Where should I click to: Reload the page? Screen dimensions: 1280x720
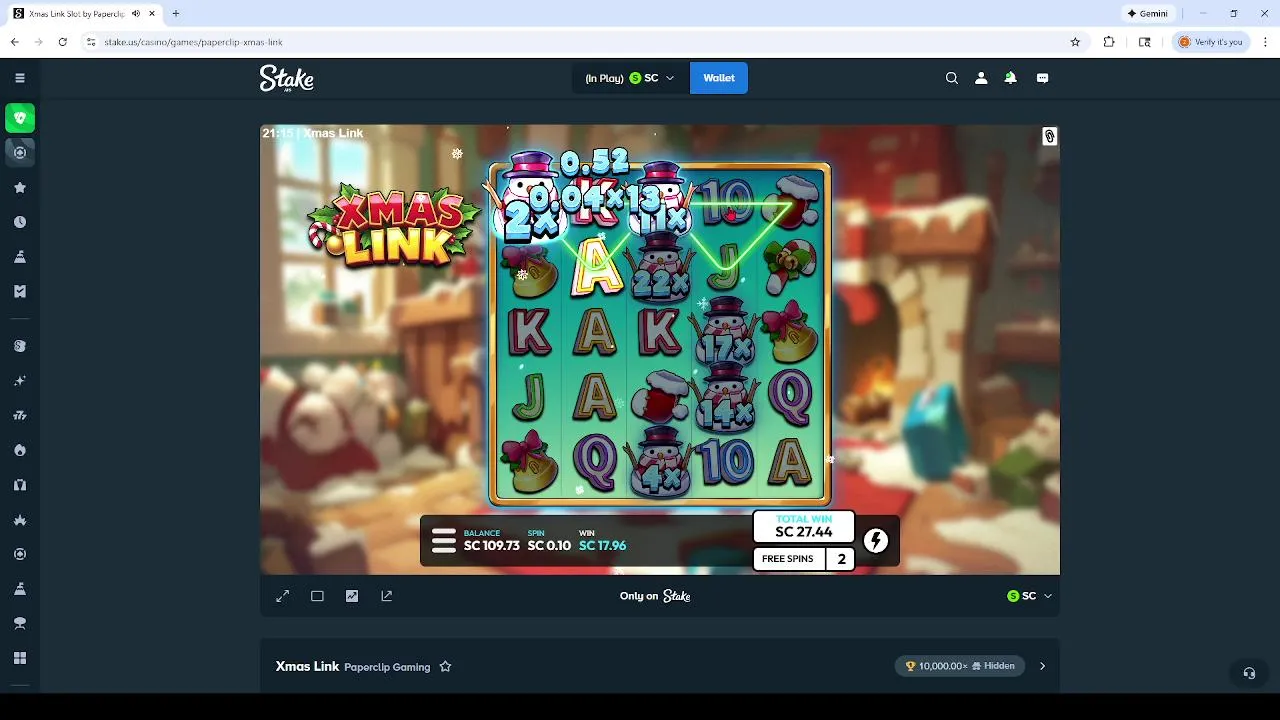coord(62,42)
